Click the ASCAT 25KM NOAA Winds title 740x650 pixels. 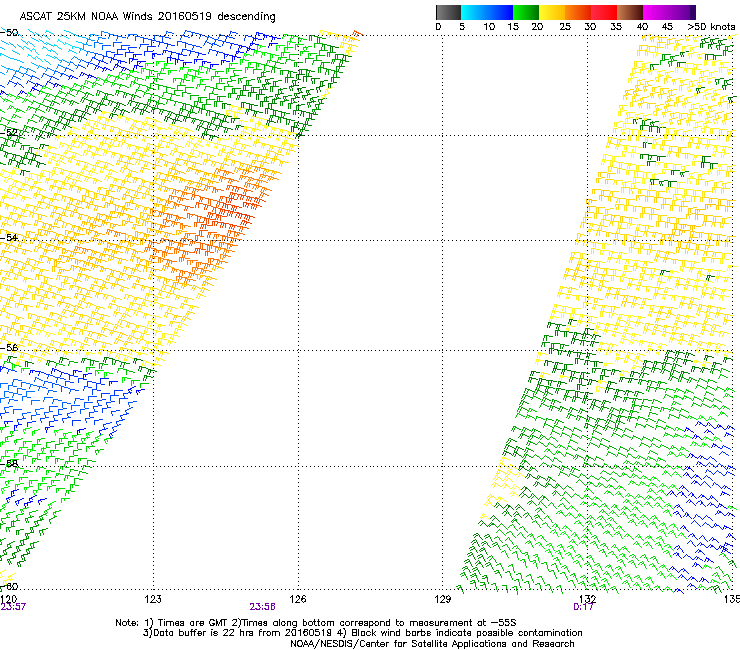tap(148, 17)
